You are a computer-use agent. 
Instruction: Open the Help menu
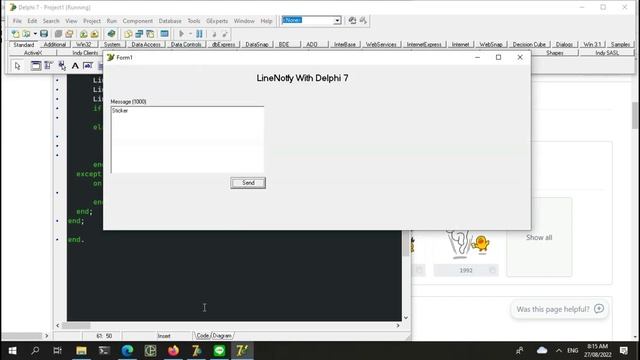267,21
